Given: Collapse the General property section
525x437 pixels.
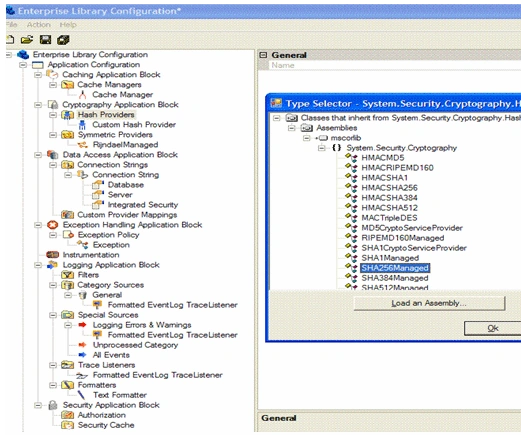Looking at the screenshot, I should (x=264, y=55).
